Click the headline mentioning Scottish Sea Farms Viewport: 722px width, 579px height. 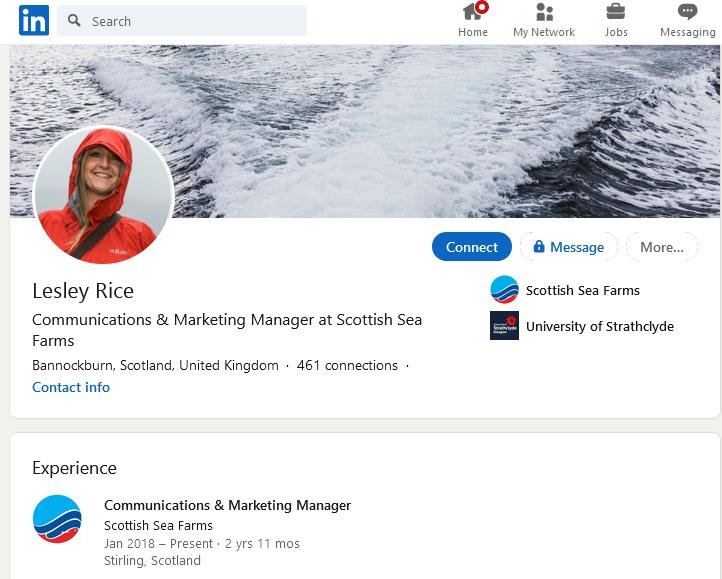[x=227, y=330]
